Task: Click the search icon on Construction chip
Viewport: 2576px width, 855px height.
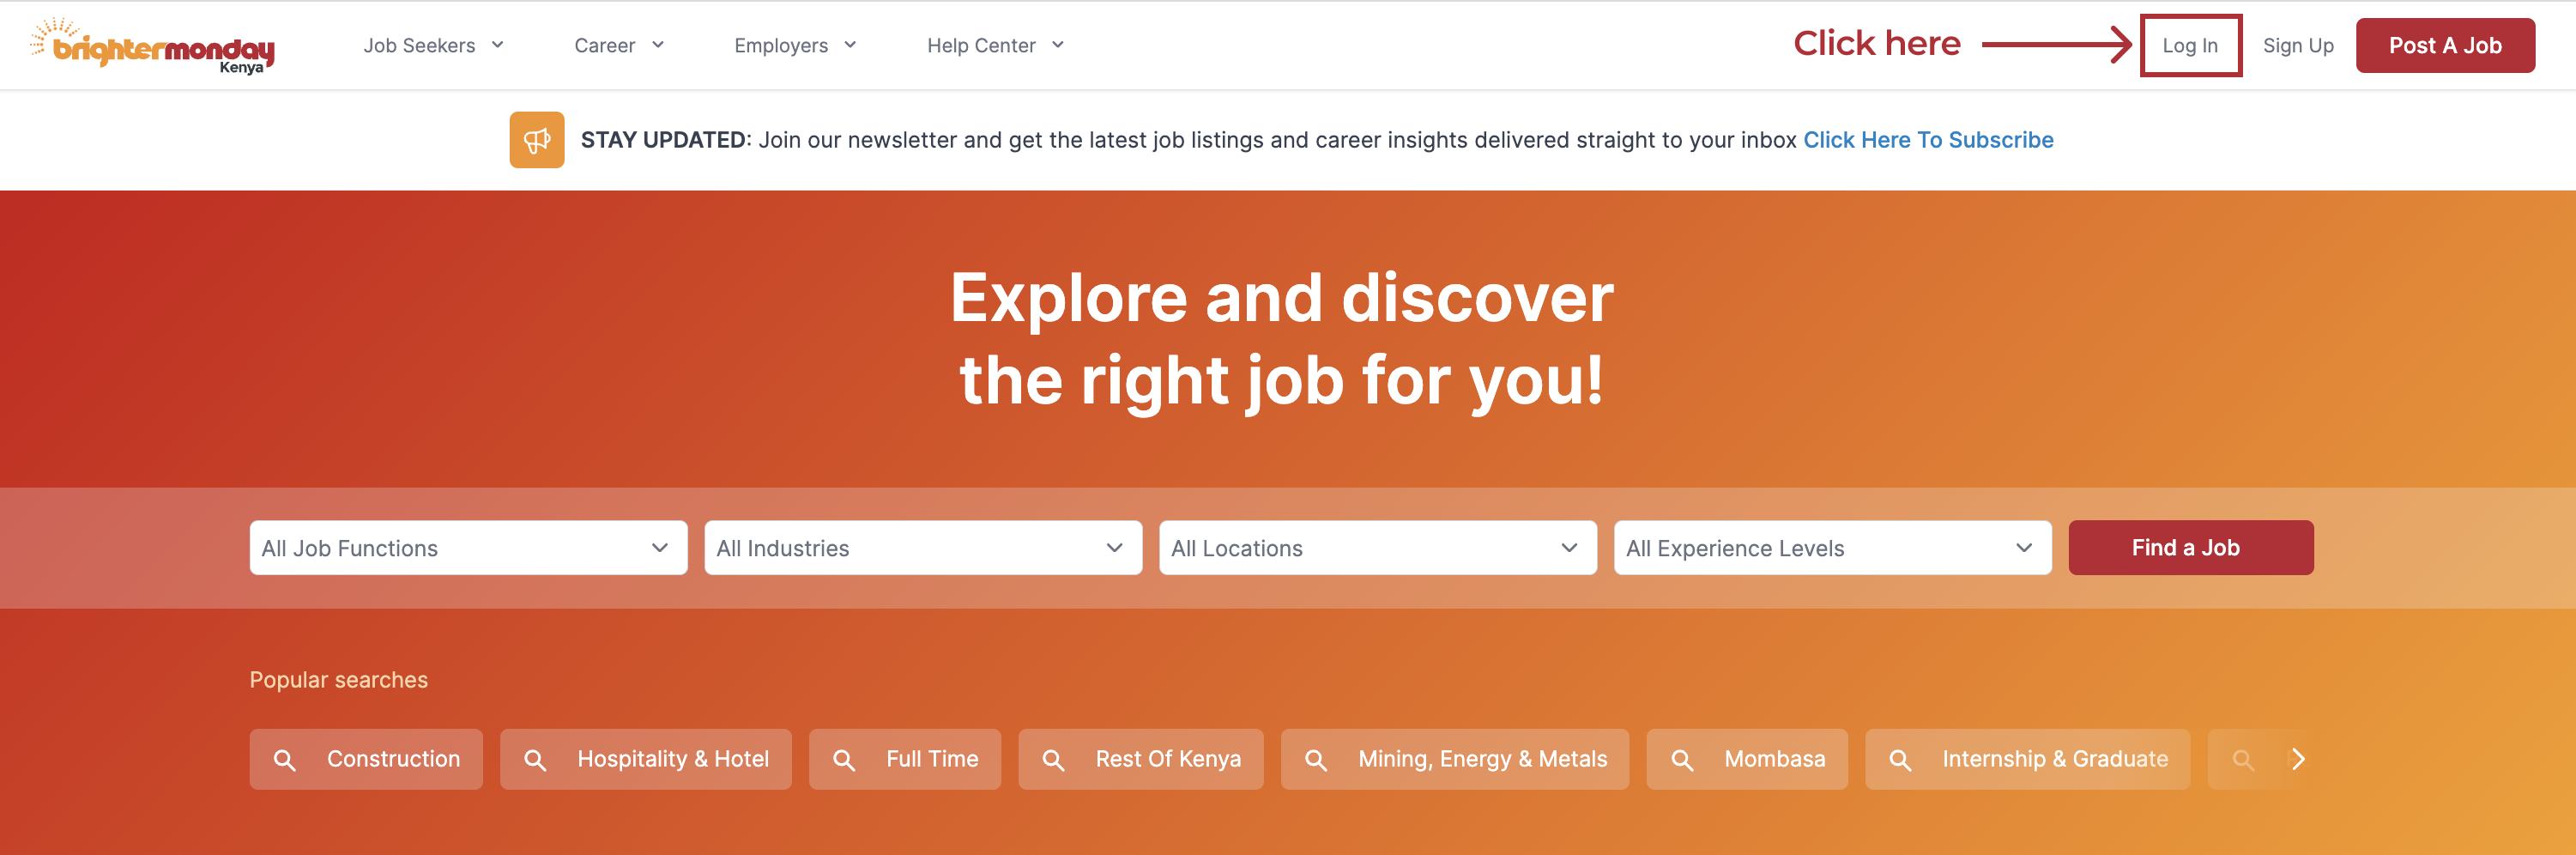Action: click(285, 760)
